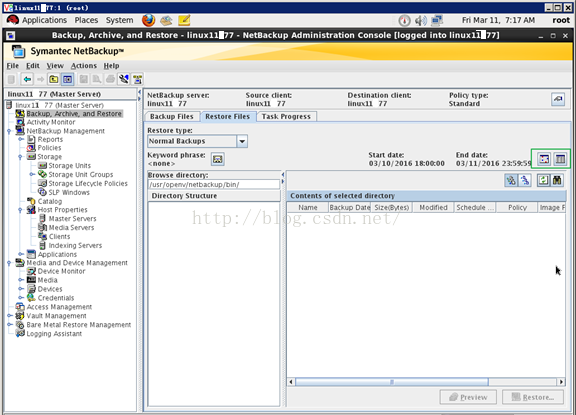Collapse Media and Device Management node
Screen dimensions: 576x415
point(9,263)
